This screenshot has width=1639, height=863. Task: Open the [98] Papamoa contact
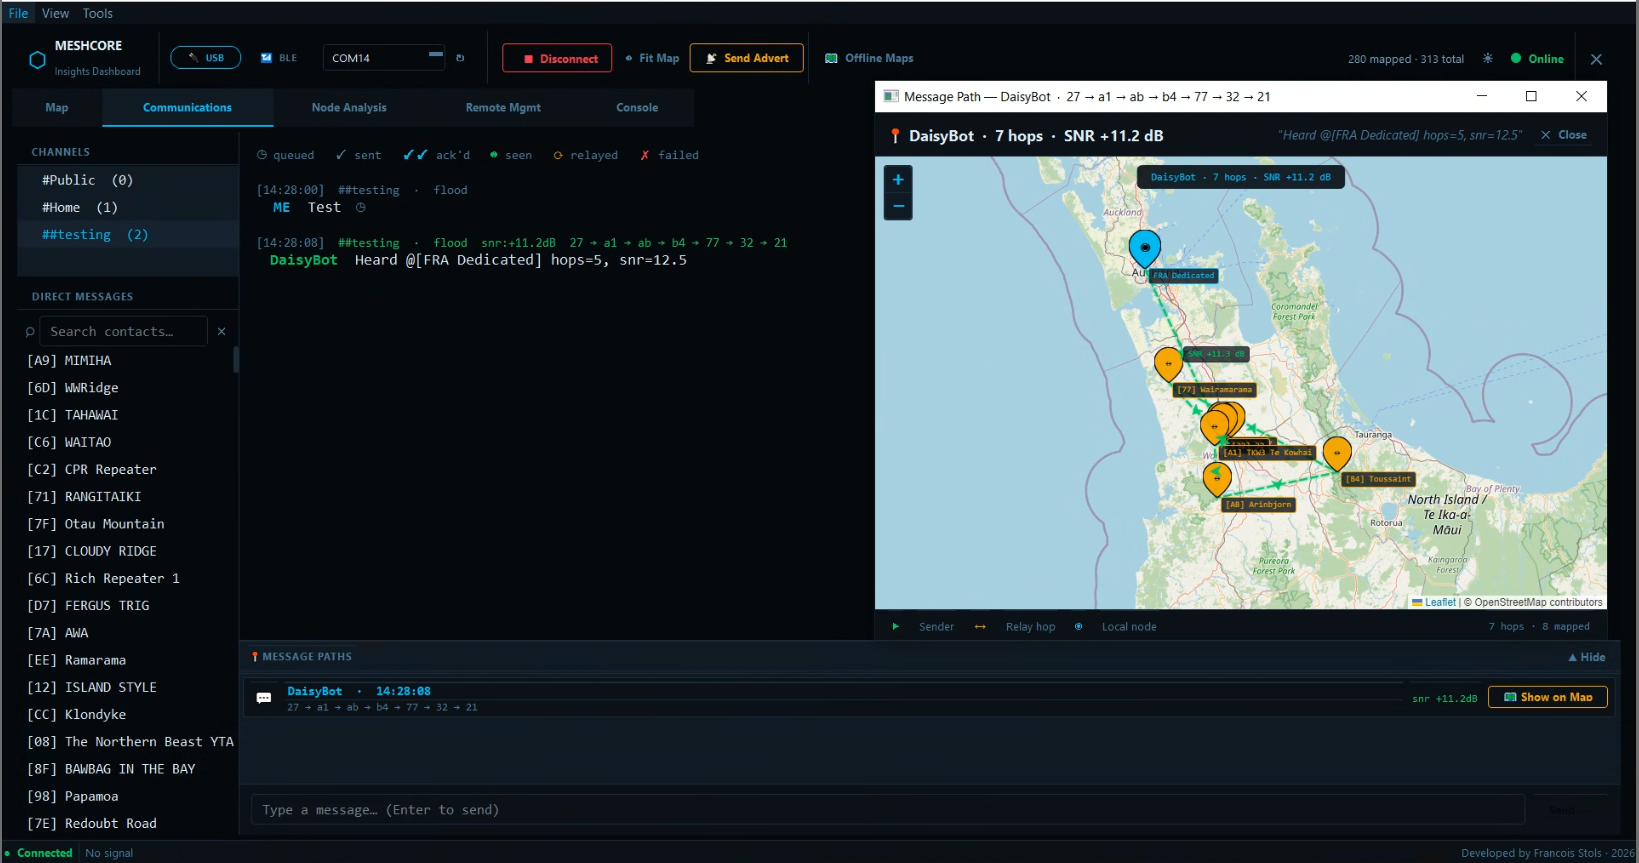[128, 797]
